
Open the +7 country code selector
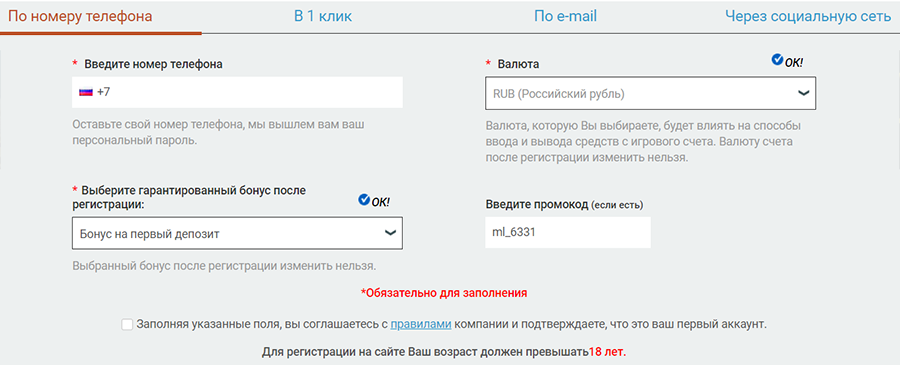coord(95,92)
